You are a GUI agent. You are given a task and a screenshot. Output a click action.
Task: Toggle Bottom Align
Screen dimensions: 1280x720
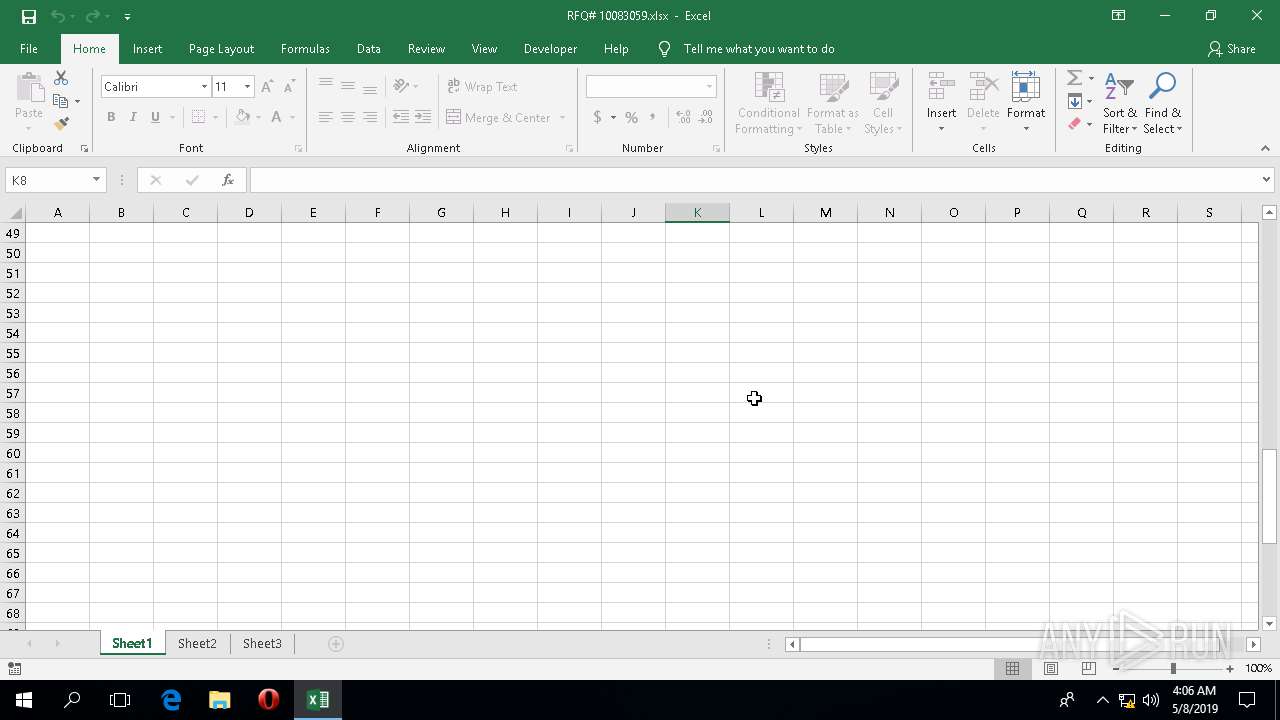point(370,86)
